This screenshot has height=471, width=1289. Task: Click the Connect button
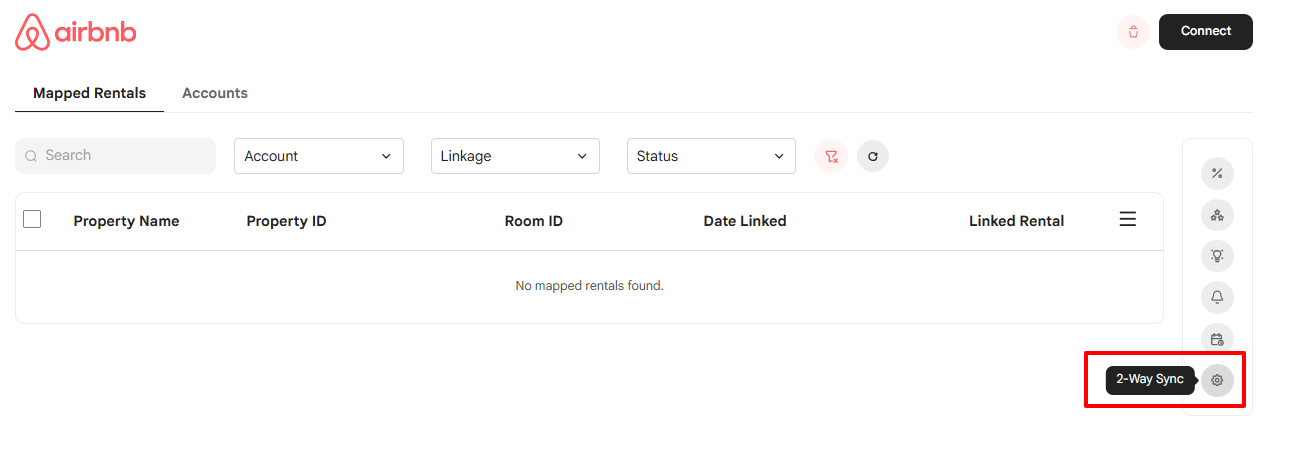pos(1206,31)
